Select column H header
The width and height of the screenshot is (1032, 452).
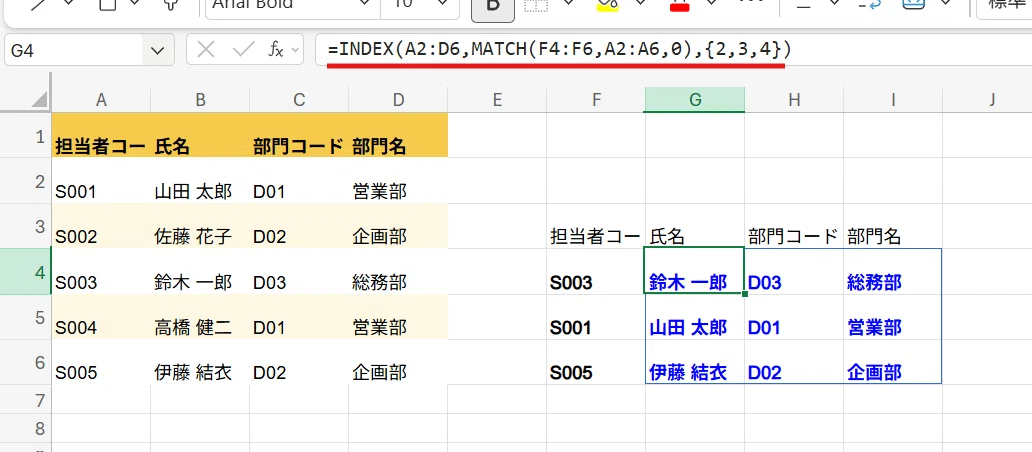coord(794,99)
